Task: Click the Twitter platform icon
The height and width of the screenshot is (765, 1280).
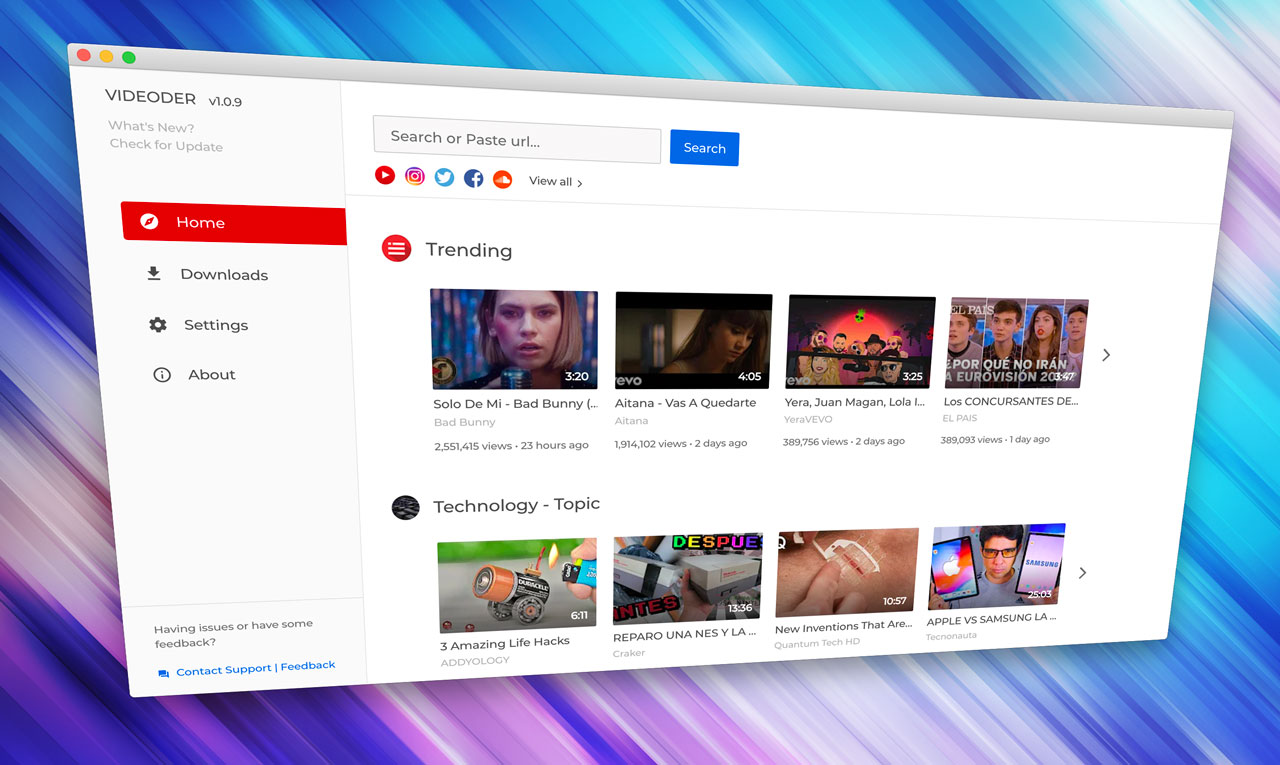Action: coord(443,176)
